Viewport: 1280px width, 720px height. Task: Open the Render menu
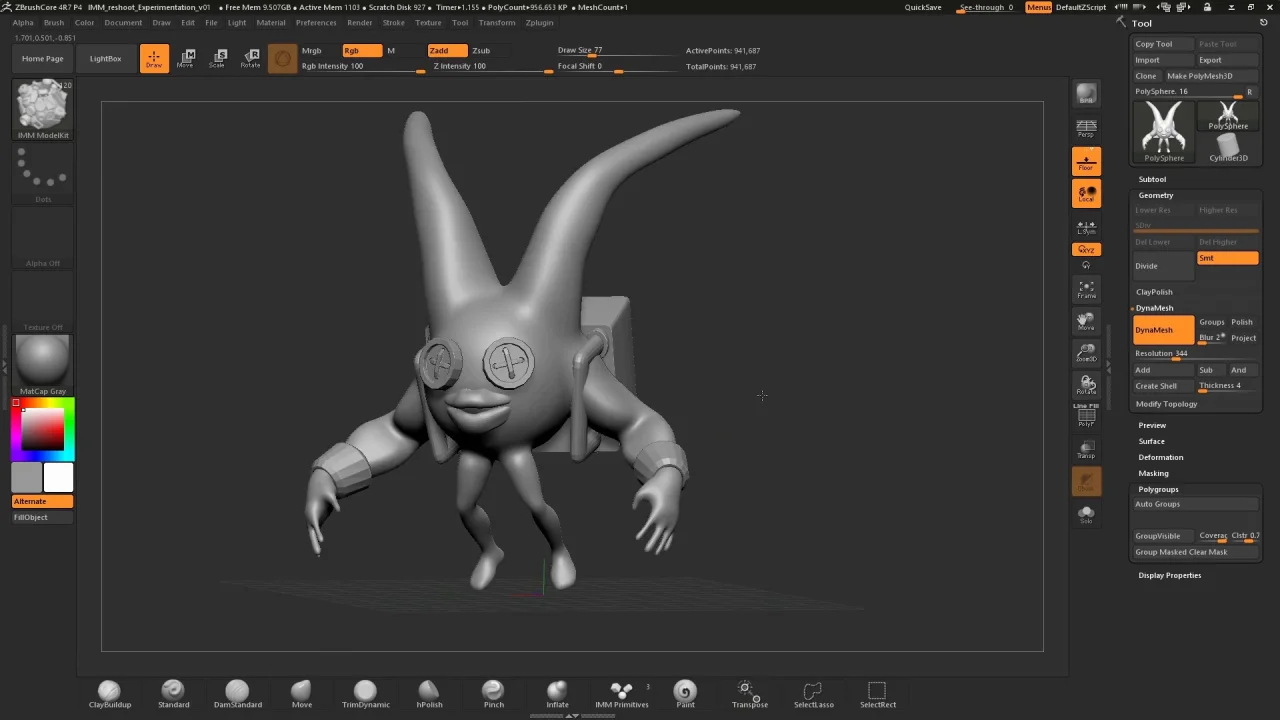[360, 22]
